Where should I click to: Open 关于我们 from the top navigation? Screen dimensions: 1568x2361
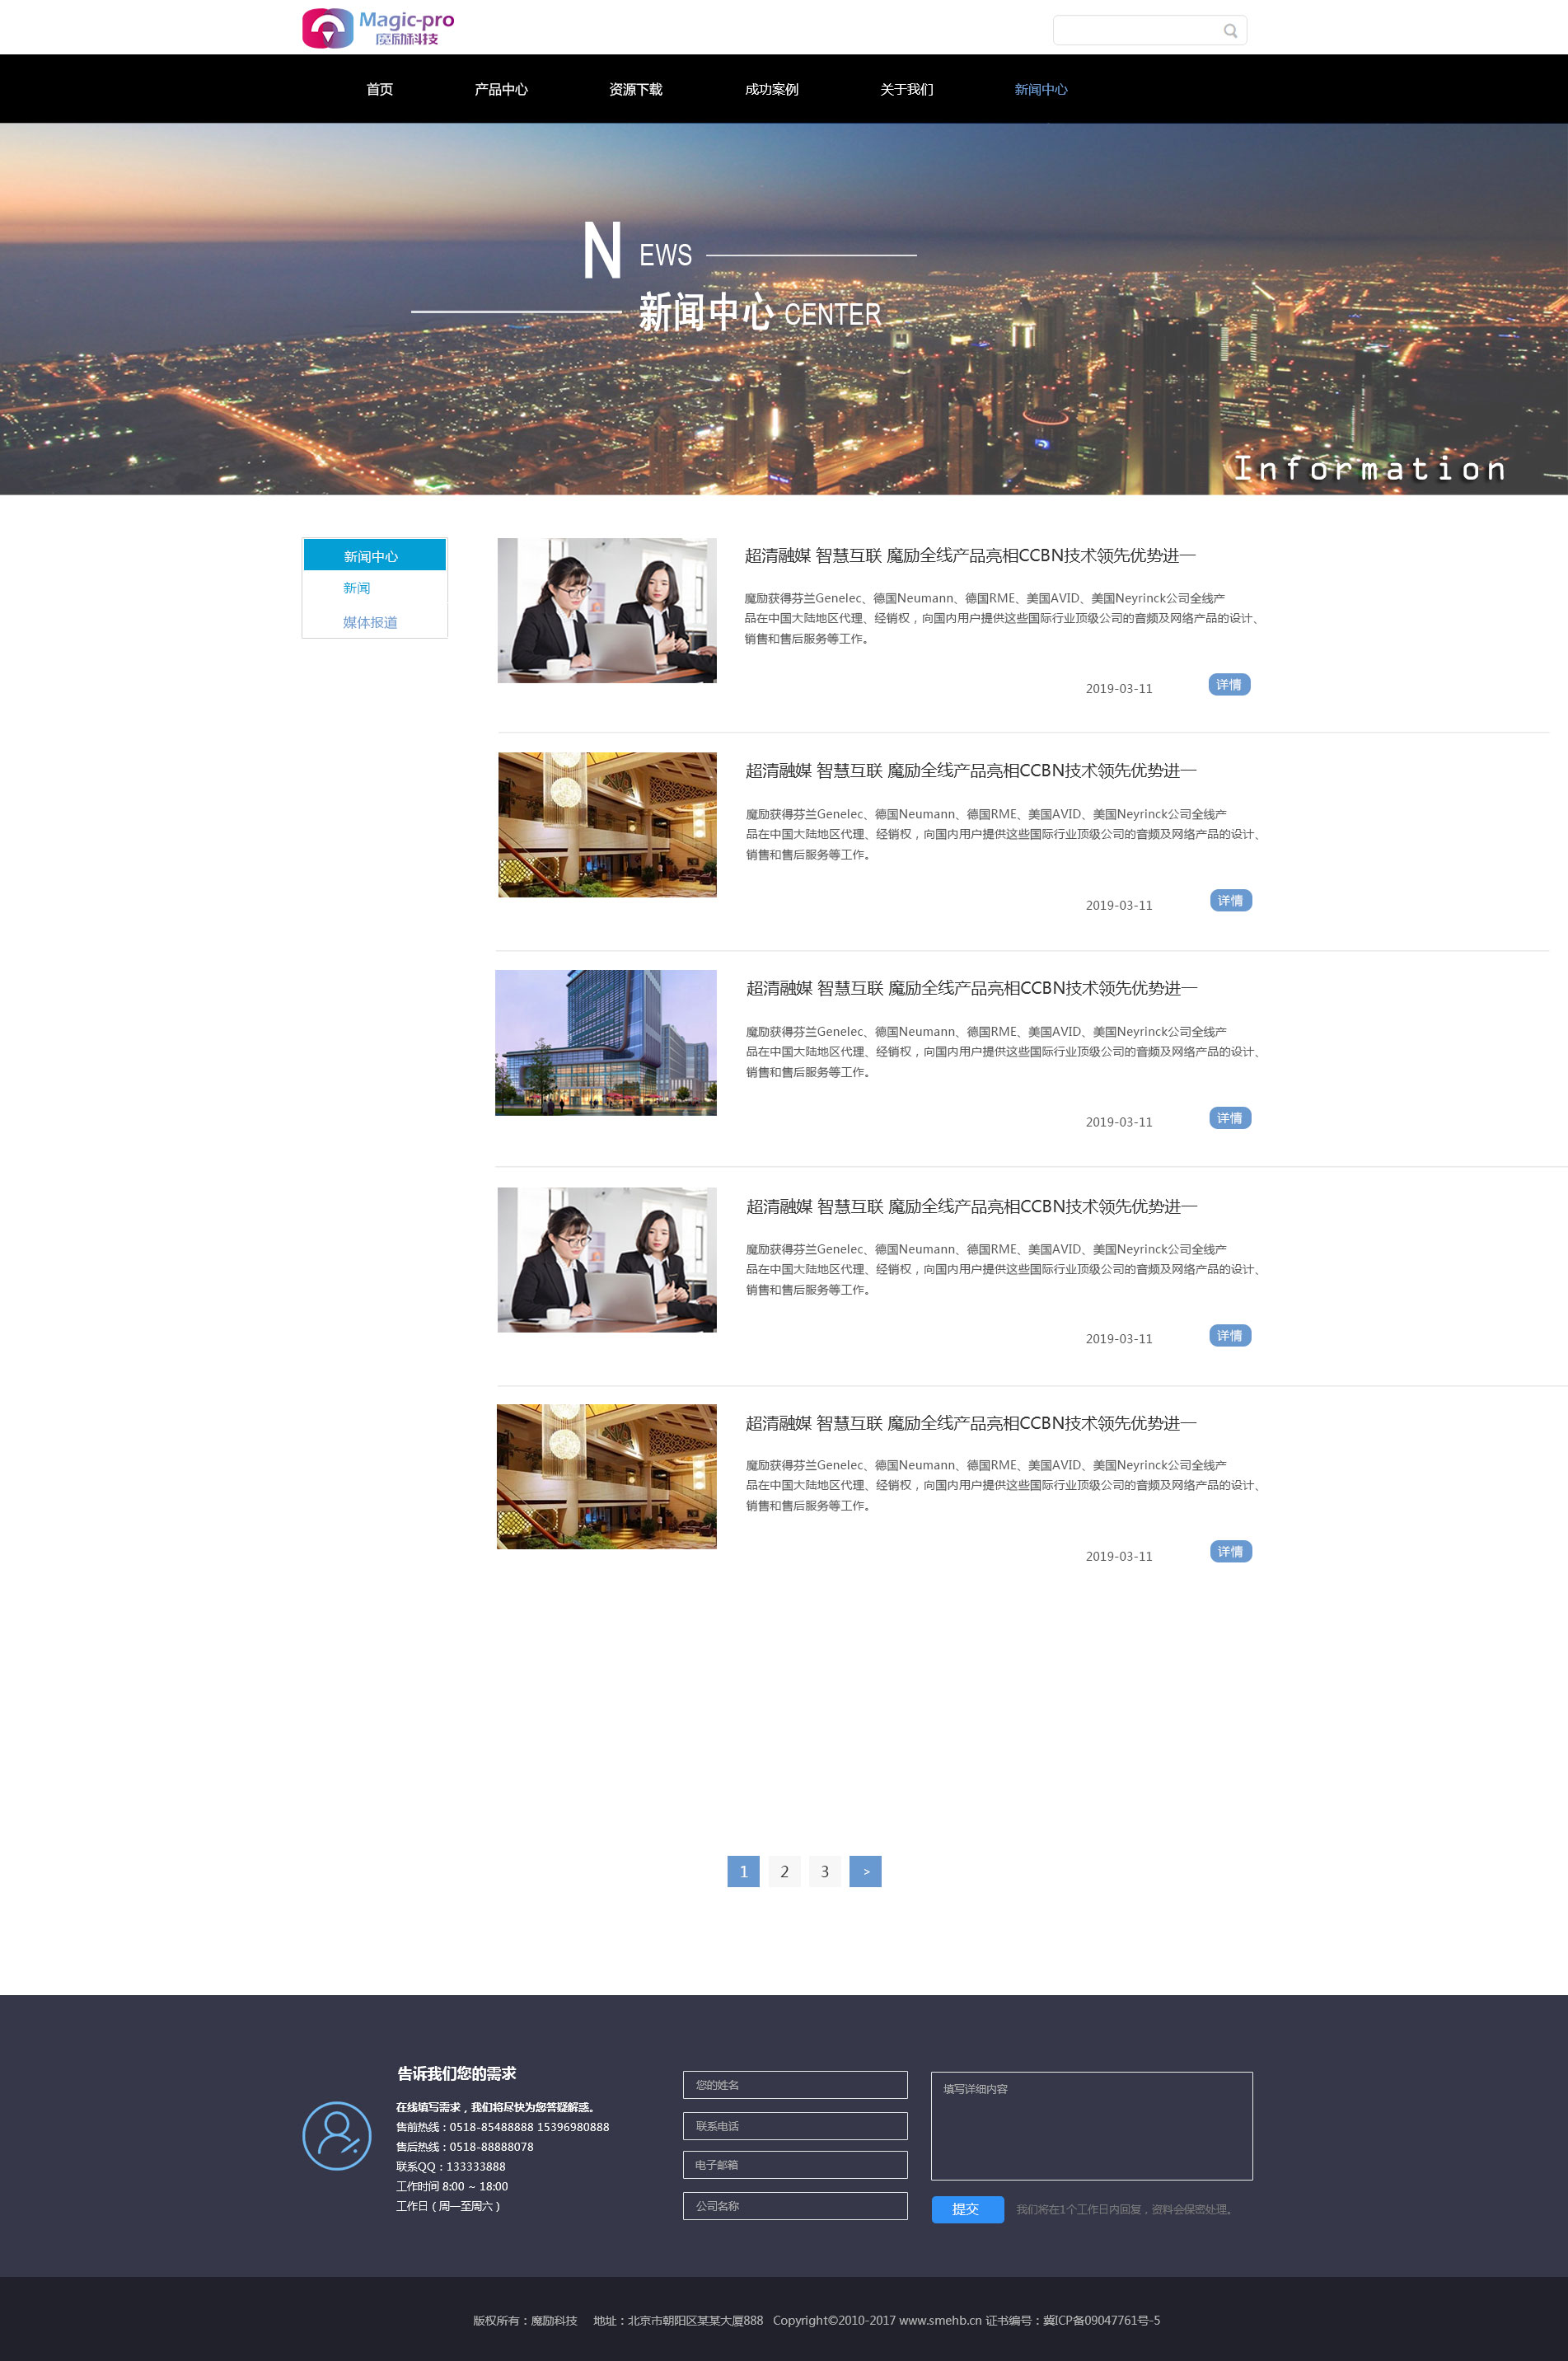coord(906,89)
